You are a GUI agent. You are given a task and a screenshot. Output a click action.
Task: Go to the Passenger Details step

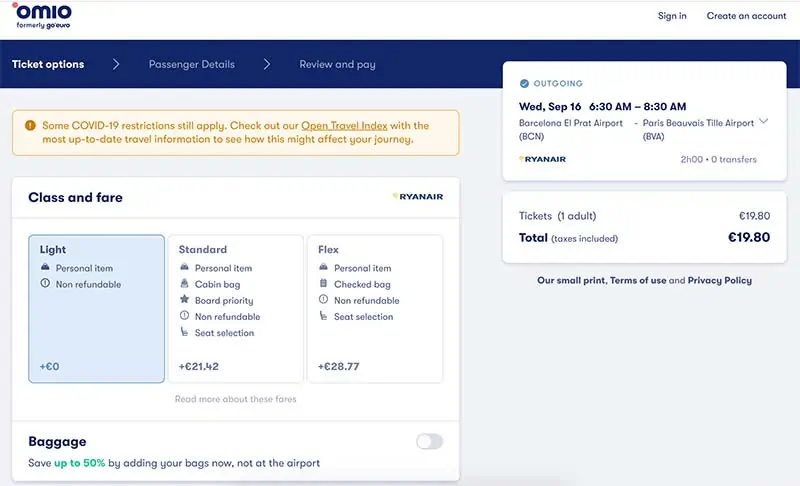pyautogui.click(x=192, y=64)
